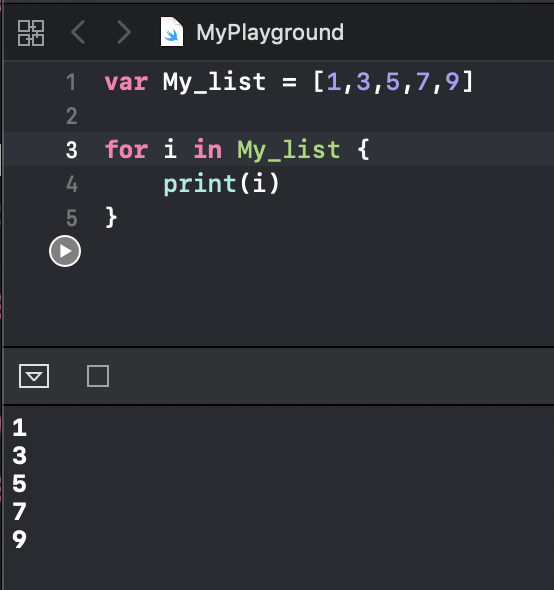Open the related items grid menu
Screen dimensions: 554x590
pos(31,33)
